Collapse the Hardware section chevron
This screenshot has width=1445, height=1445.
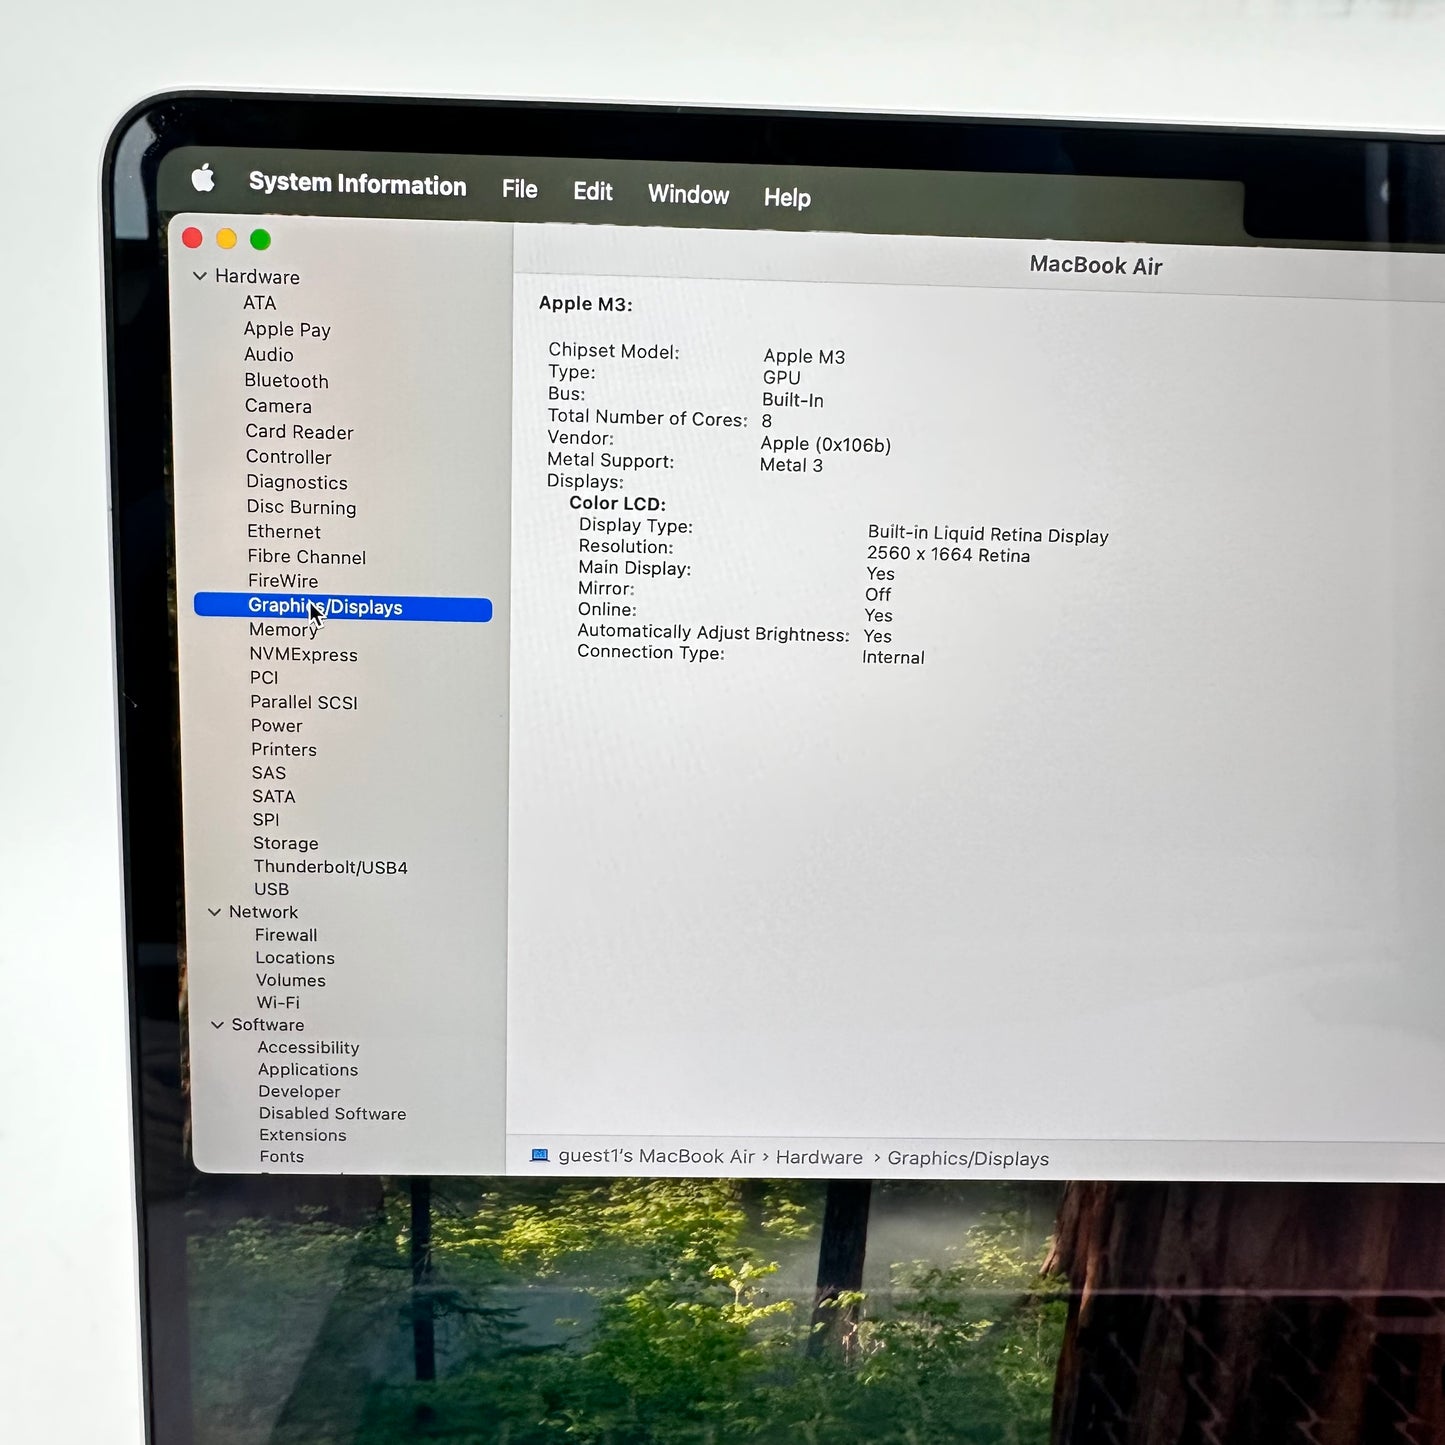(x=200, y=275)
